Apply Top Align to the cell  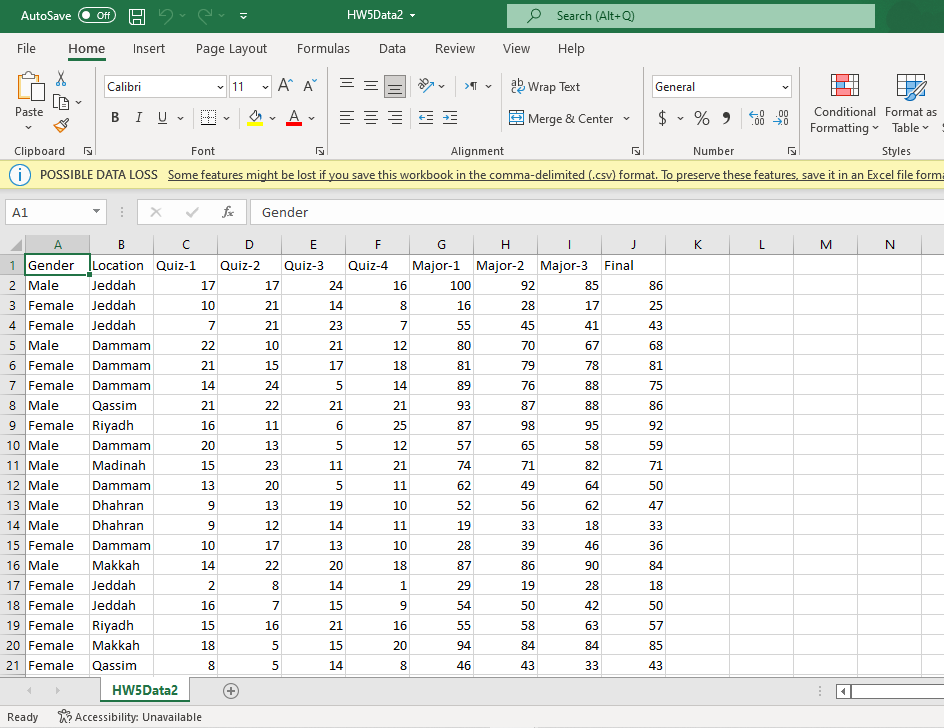(x=347, y=86)
